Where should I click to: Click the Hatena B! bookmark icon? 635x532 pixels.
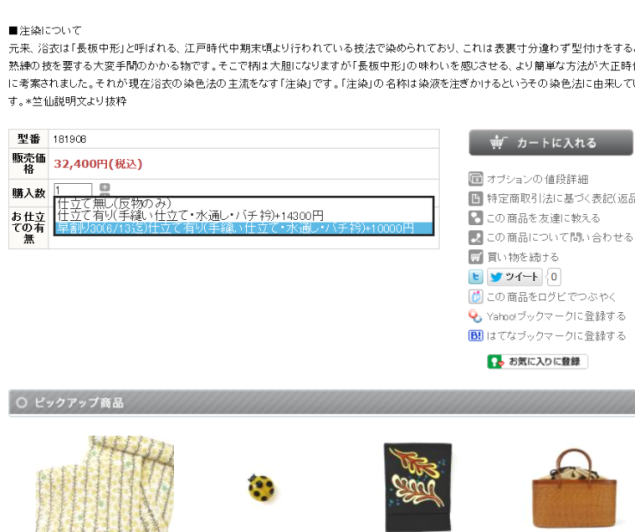click(475, 336)
